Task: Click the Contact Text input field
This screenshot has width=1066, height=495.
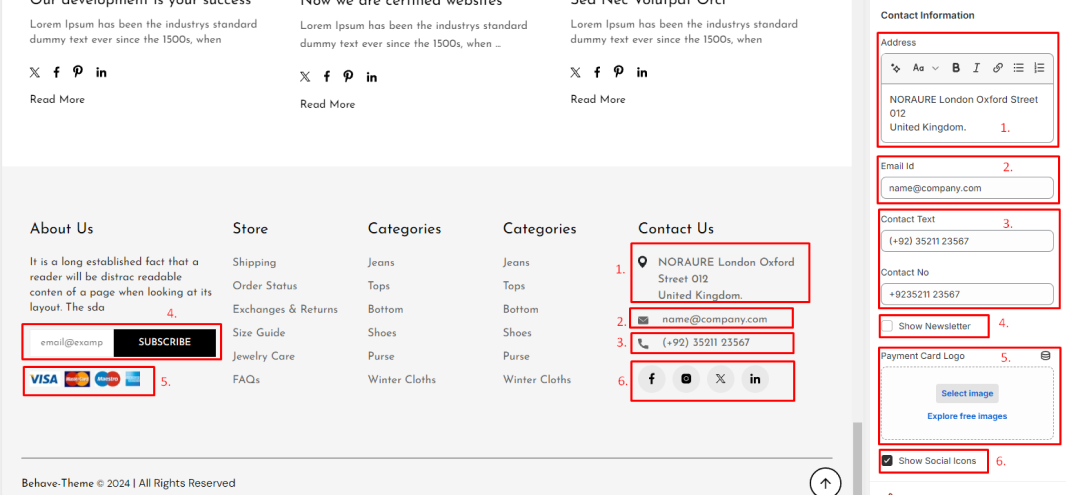Action: [967, 241]
